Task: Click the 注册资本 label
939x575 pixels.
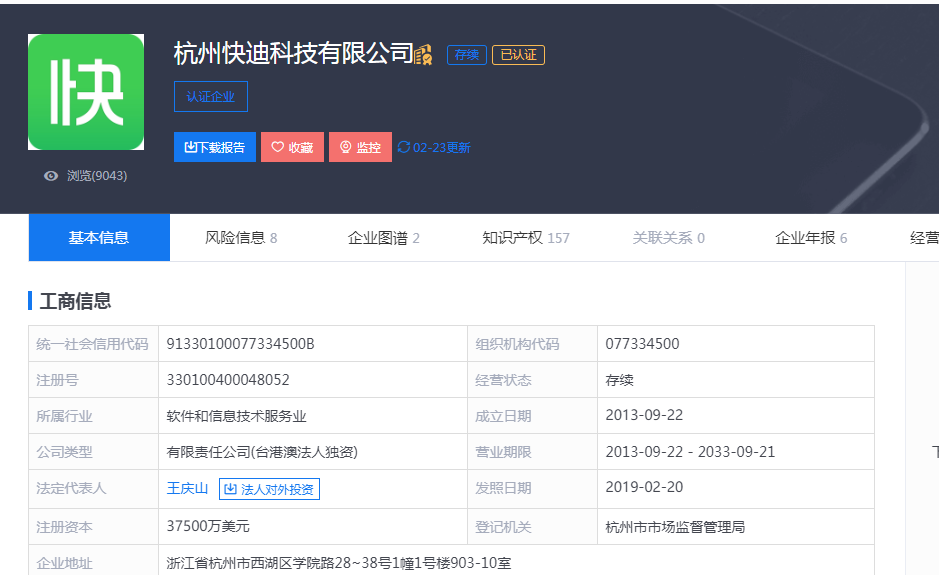Action: point(64,527)
